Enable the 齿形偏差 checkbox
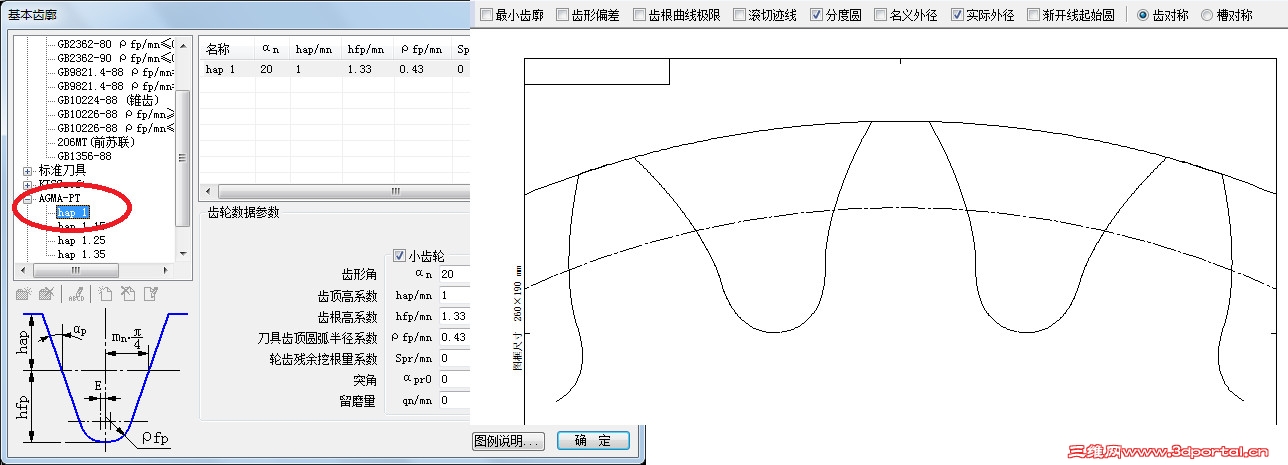 (x=562, y=15)
